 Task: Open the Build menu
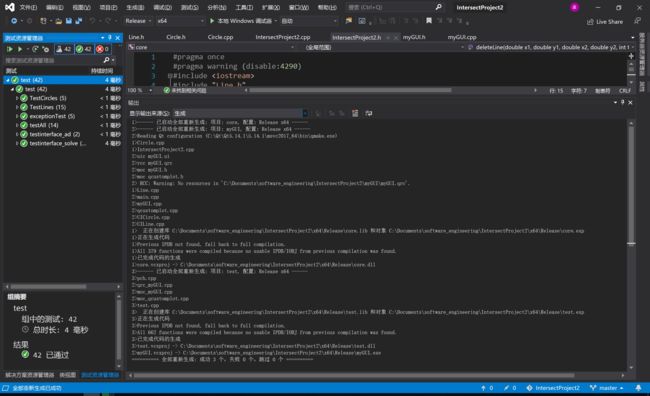tap(135, 7)
